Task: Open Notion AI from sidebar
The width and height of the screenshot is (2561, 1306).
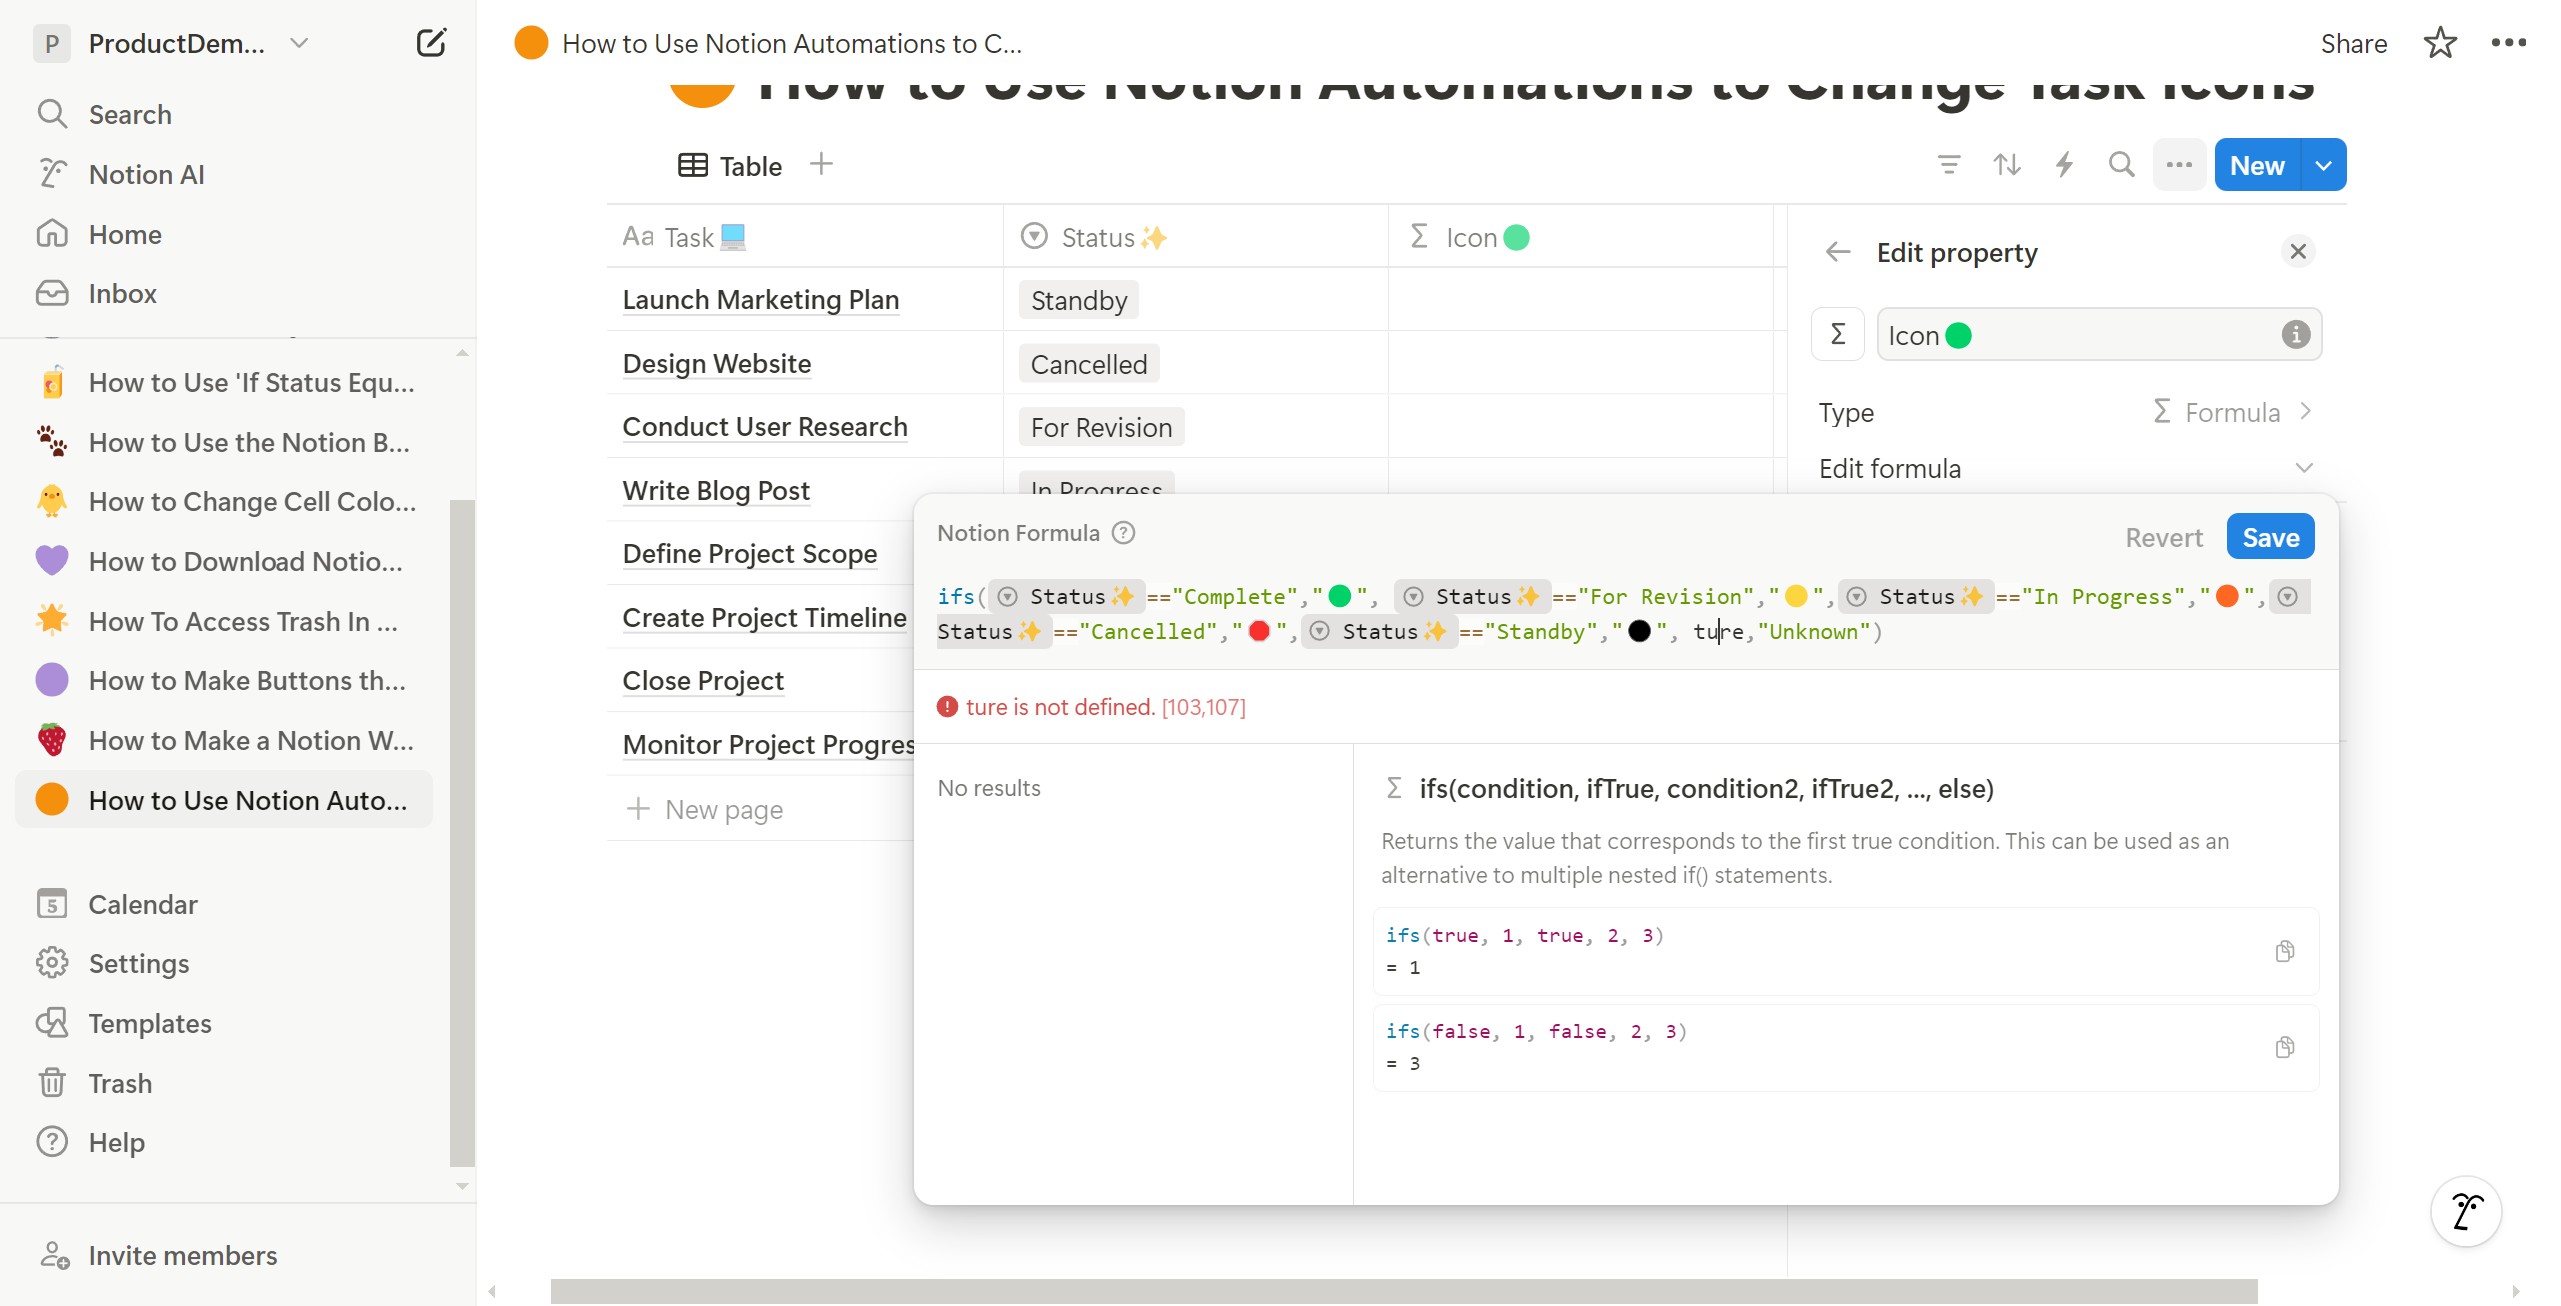Action: click(146, 174)
